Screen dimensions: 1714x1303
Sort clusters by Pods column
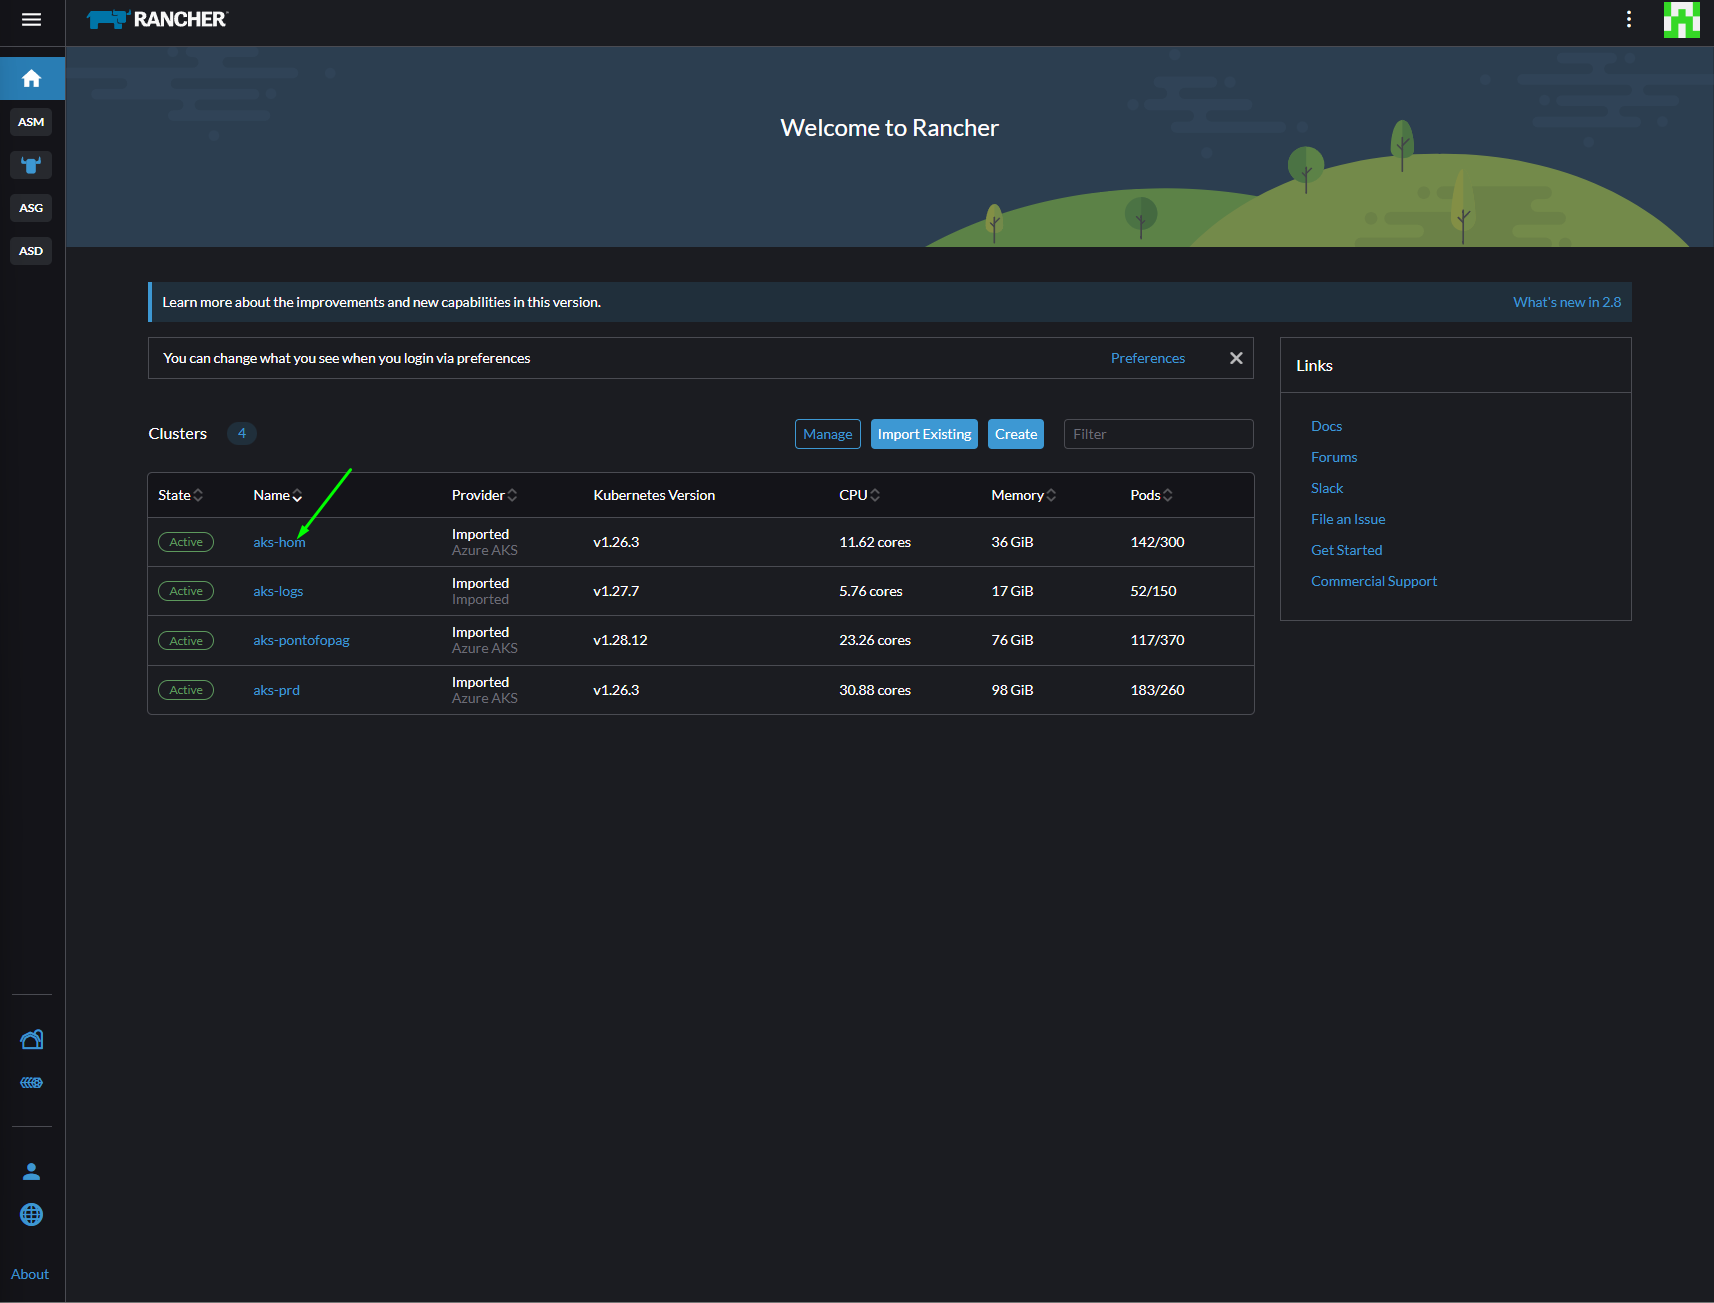coord(1151,495)
